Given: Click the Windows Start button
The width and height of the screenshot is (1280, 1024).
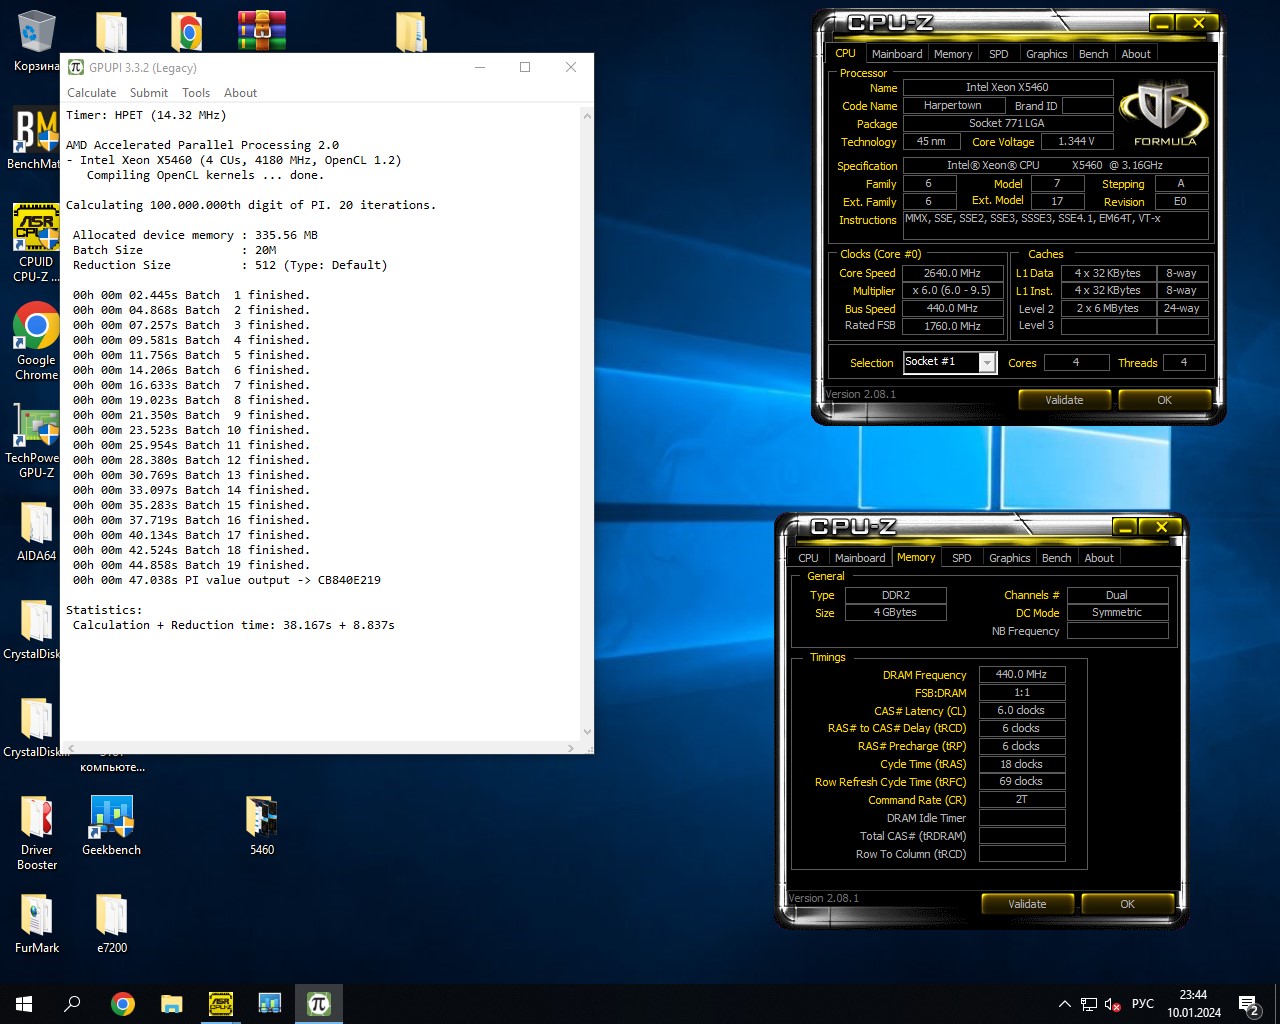Looking at the screenshot, I should tap(24, 1004).
